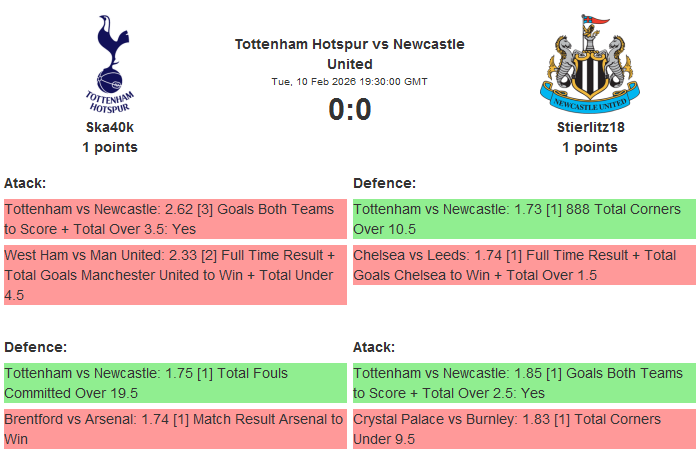Click the right bottom Atack section heading
The image size is (700, 460).
tap(374, 347)
